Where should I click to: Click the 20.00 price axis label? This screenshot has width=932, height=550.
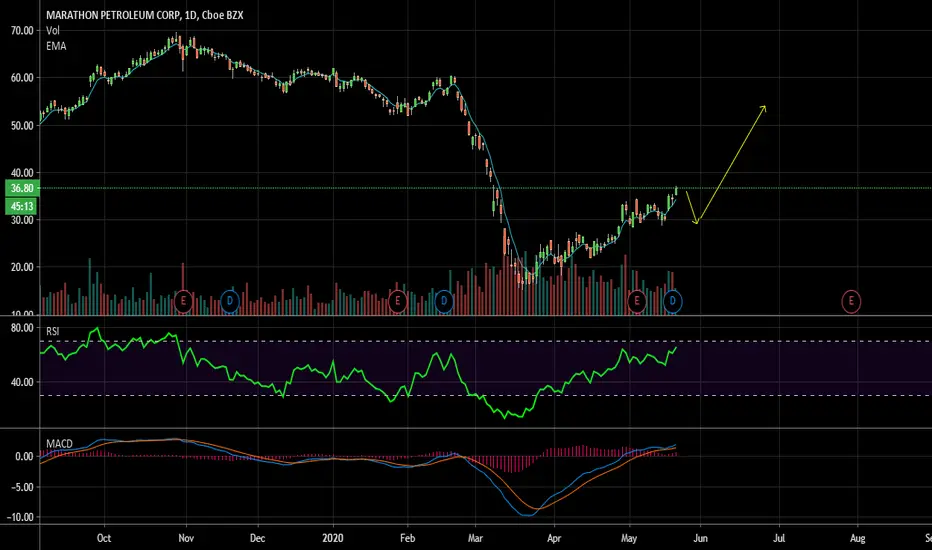(22, 268)
